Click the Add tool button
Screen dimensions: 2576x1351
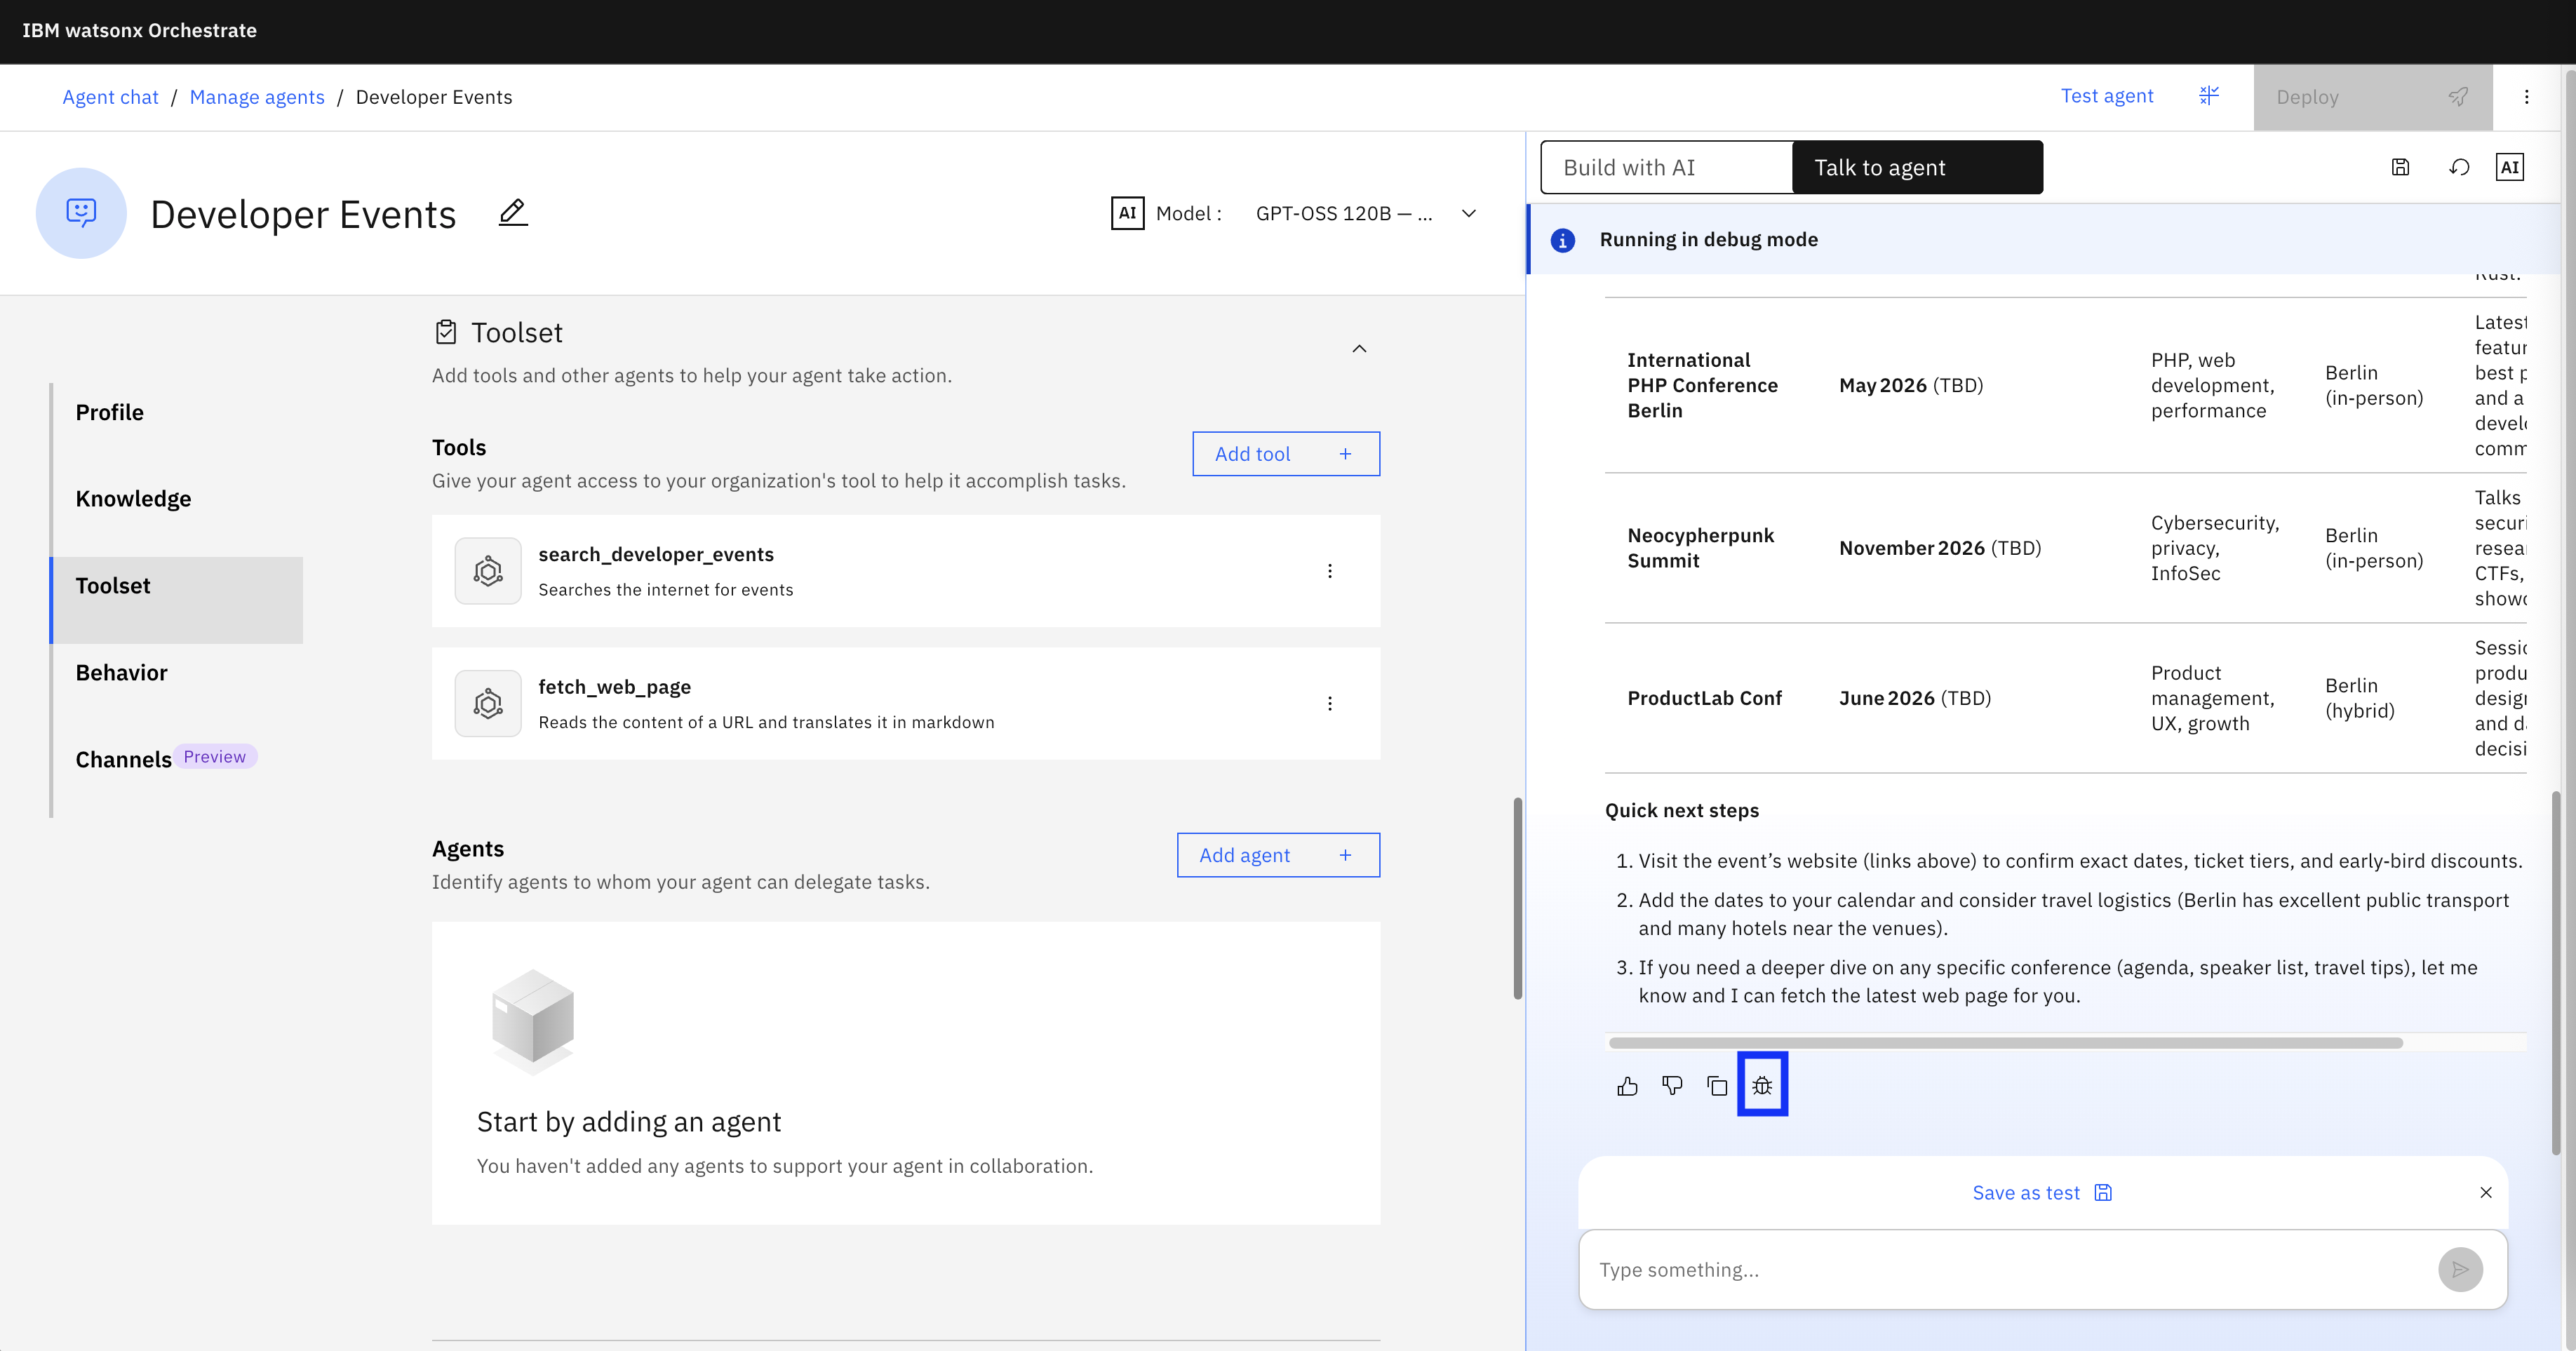[1286, 453]
